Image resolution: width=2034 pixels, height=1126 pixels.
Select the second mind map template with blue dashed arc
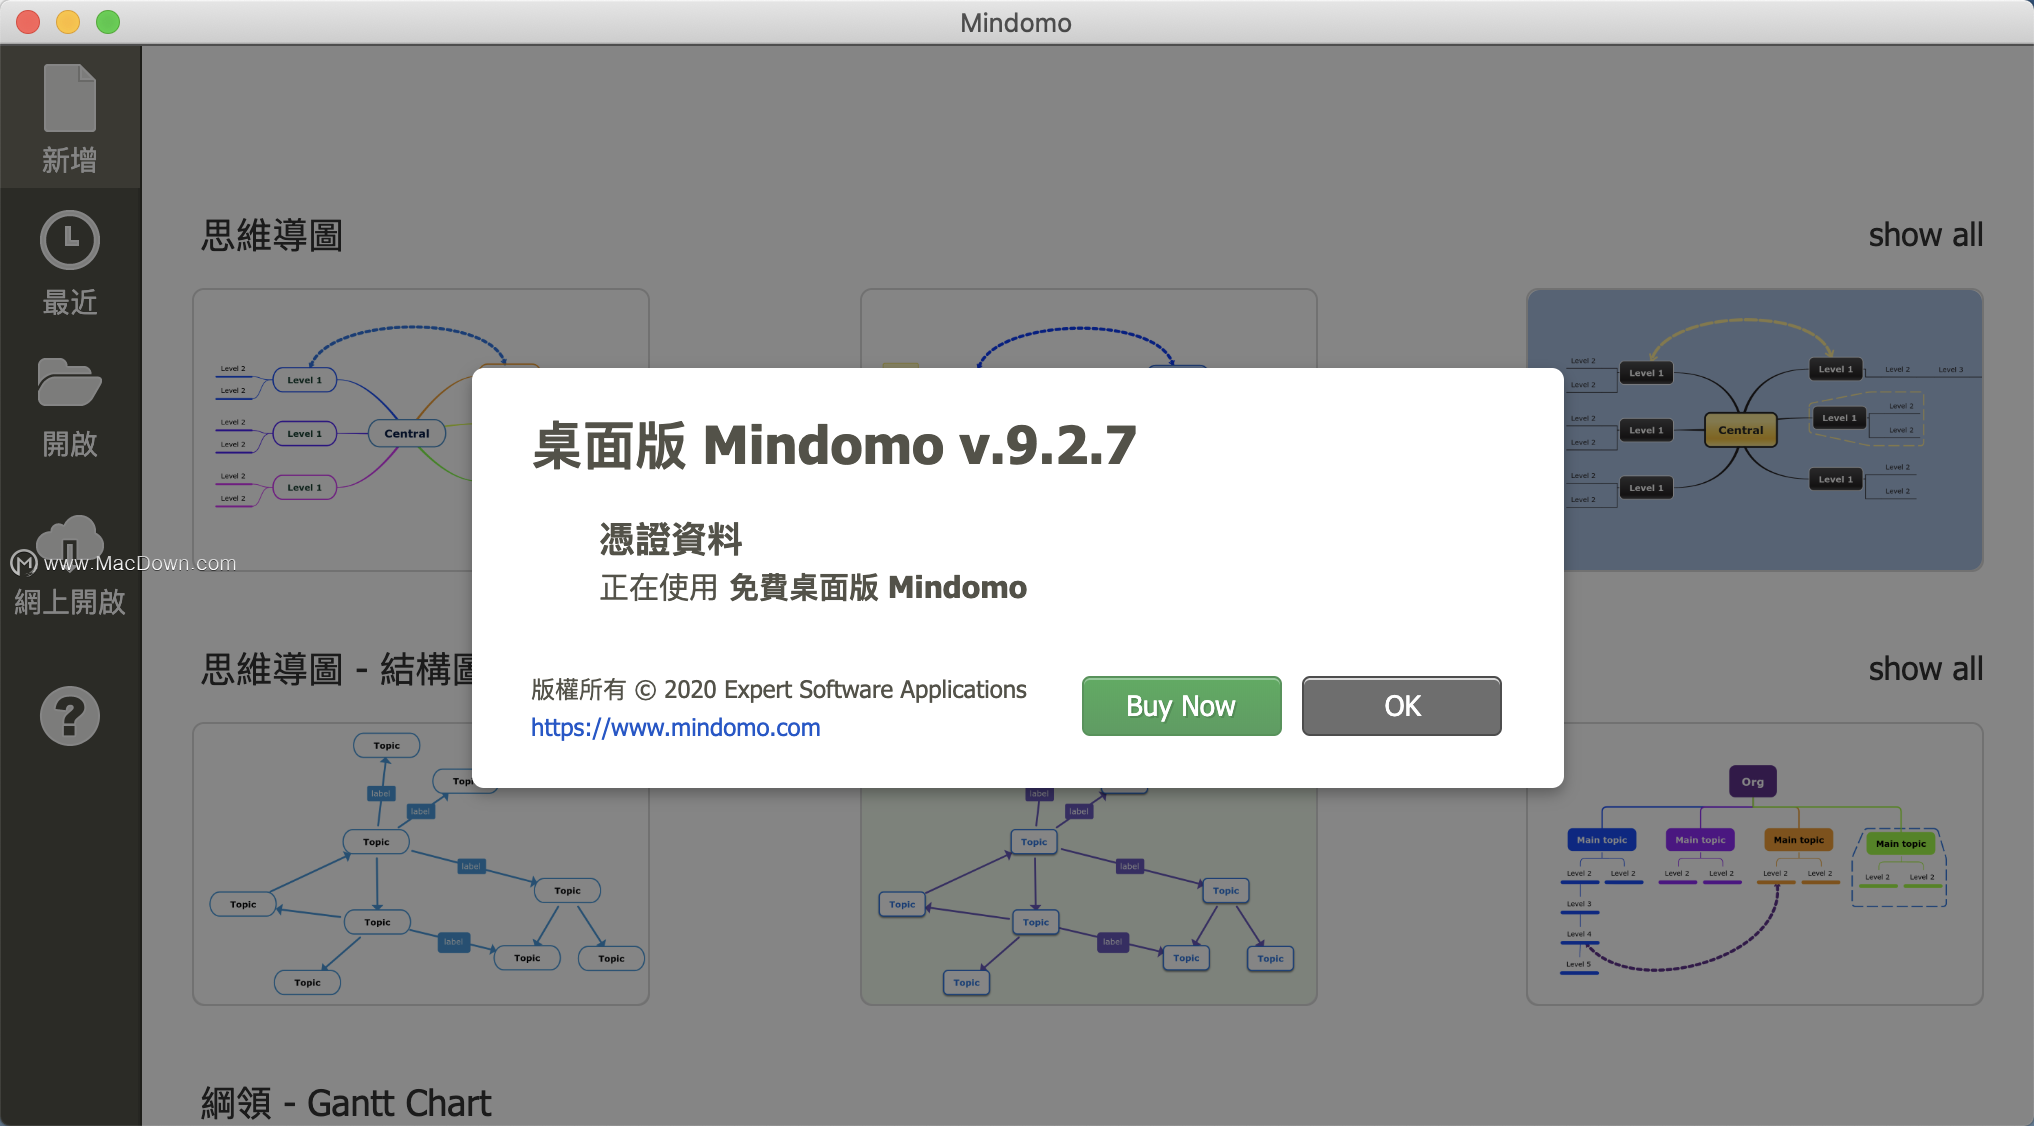1088,328
